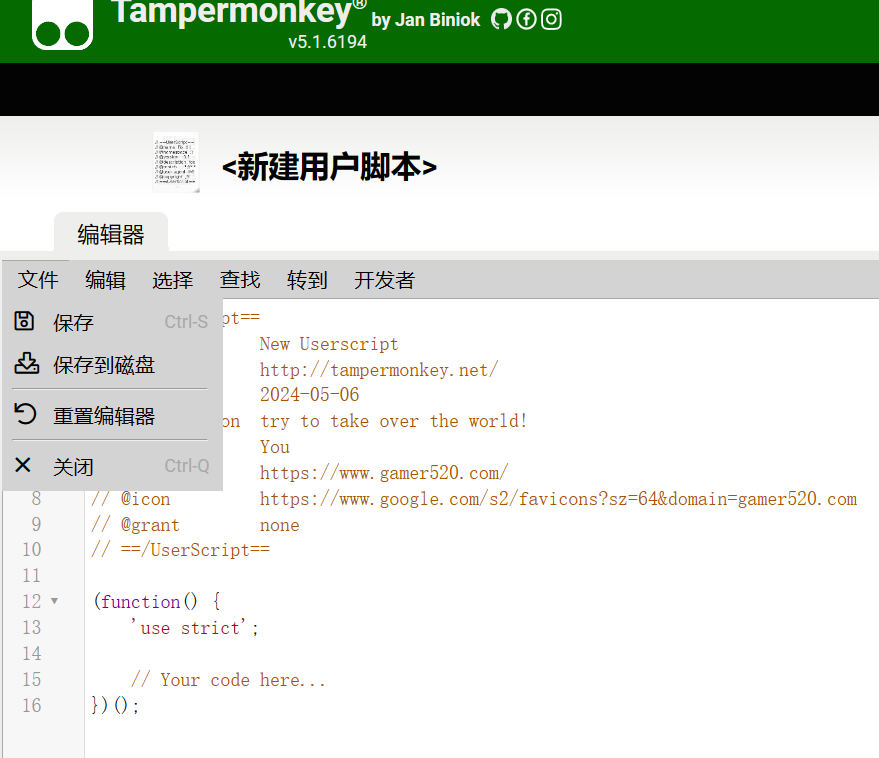Click the 2024-05-06 version value
The height and width of the screenshot is (758, 879).
pos(309,395)
